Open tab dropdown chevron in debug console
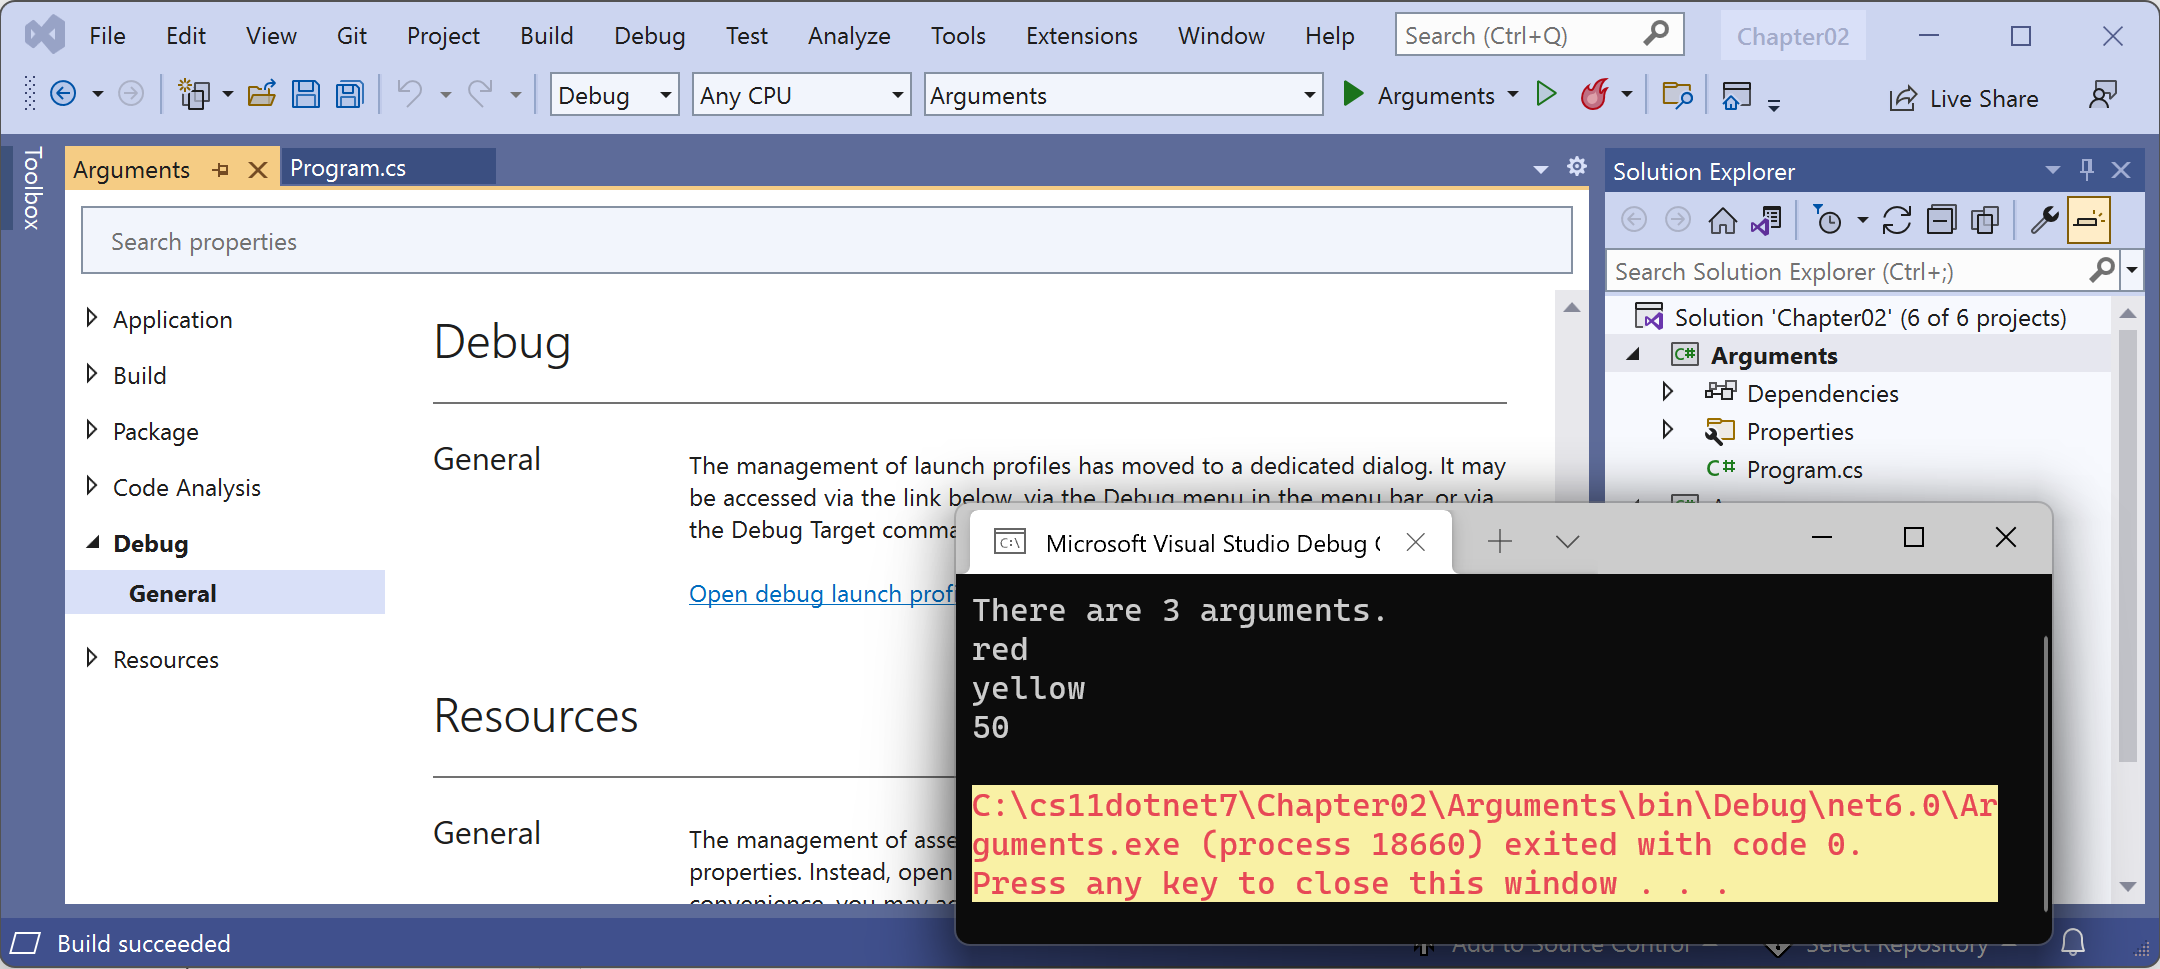 [1567, 541]
